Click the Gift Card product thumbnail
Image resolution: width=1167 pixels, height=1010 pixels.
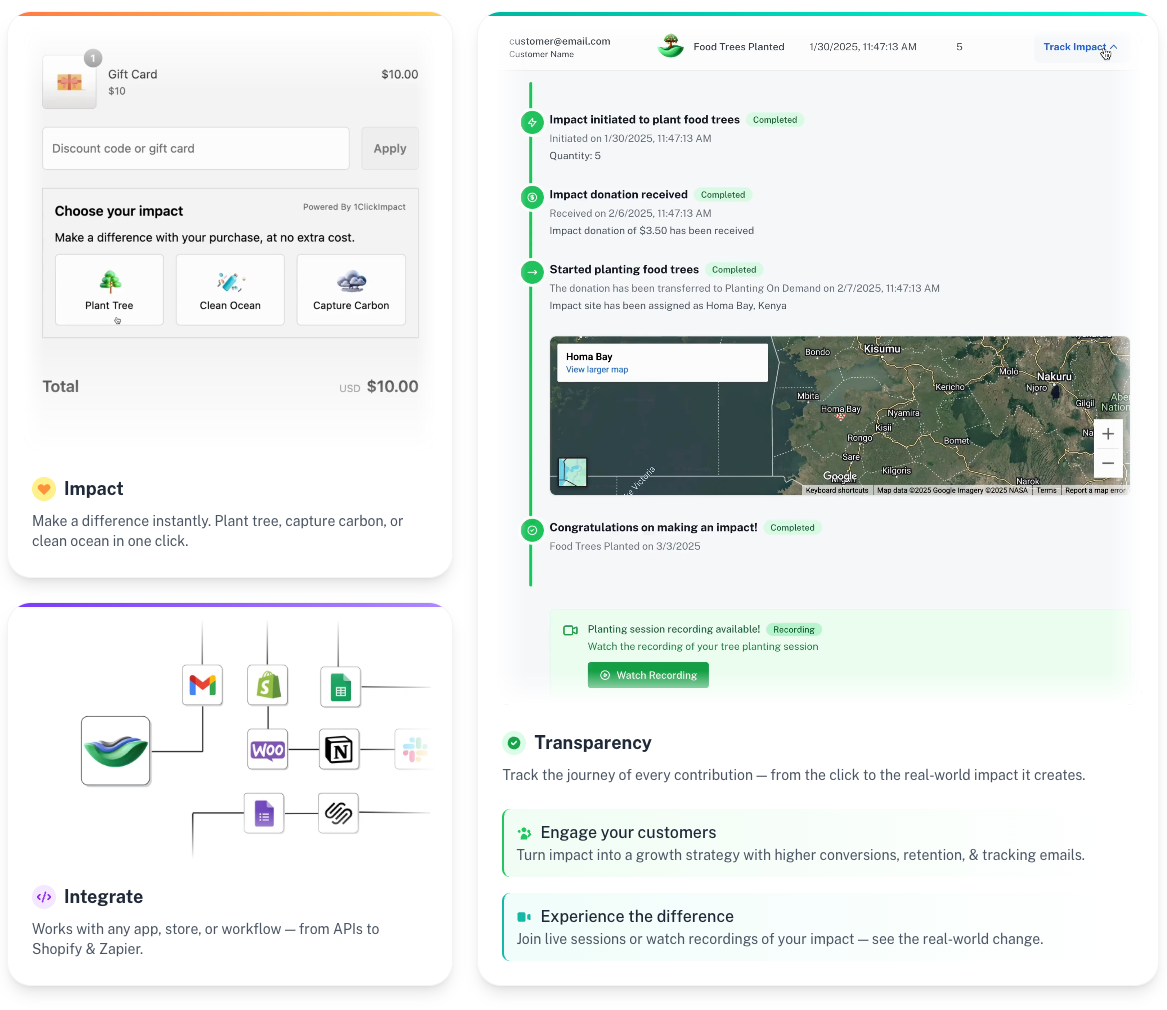[x=69, y=82]
